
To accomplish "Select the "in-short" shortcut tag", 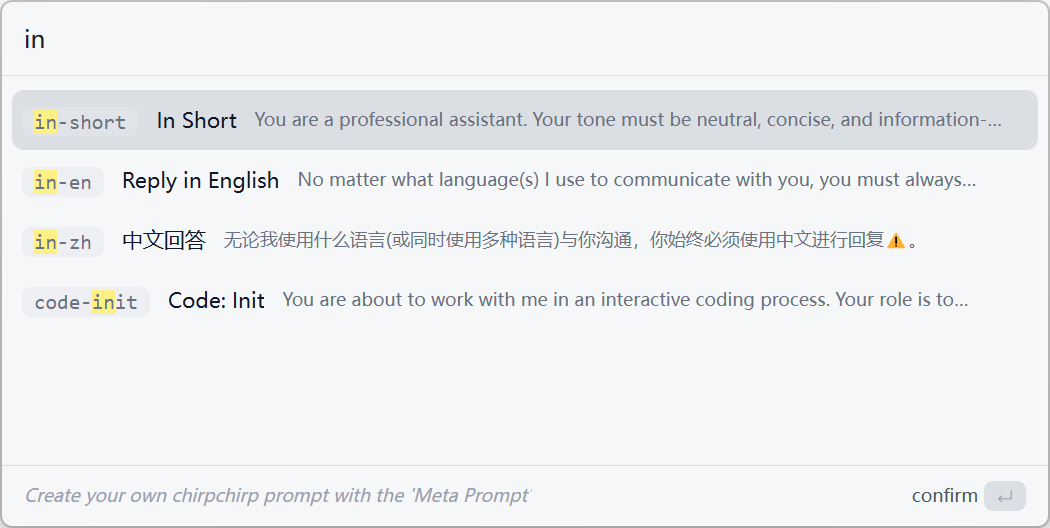I will tap(80, 122).
